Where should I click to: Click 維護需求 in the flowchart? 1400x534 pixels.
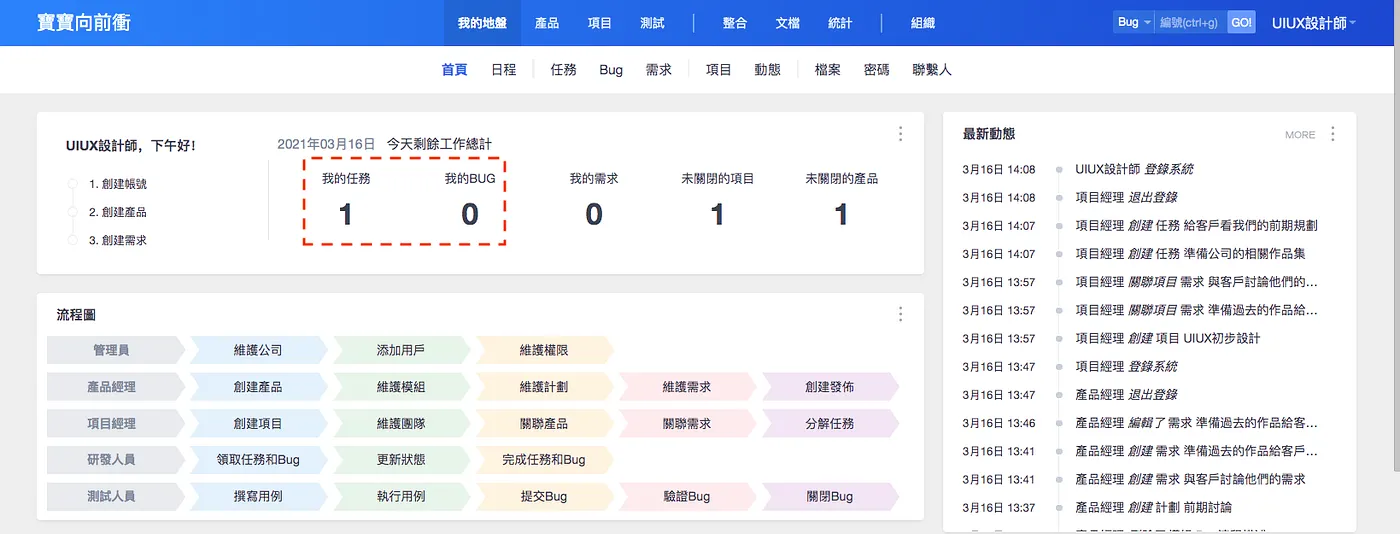687,387
